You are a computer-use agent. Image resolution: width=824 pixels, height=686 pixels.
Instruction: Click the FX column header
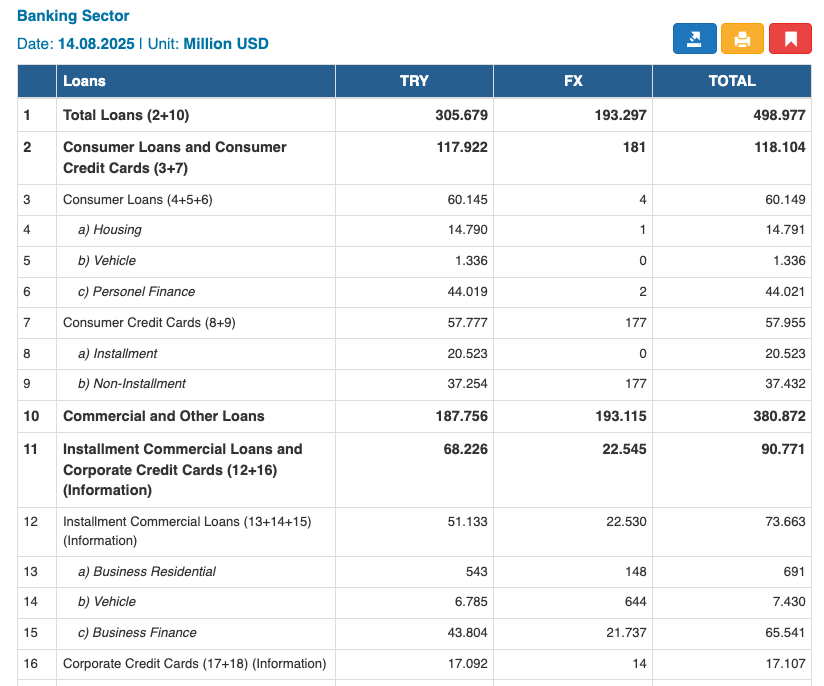(573, 81)
